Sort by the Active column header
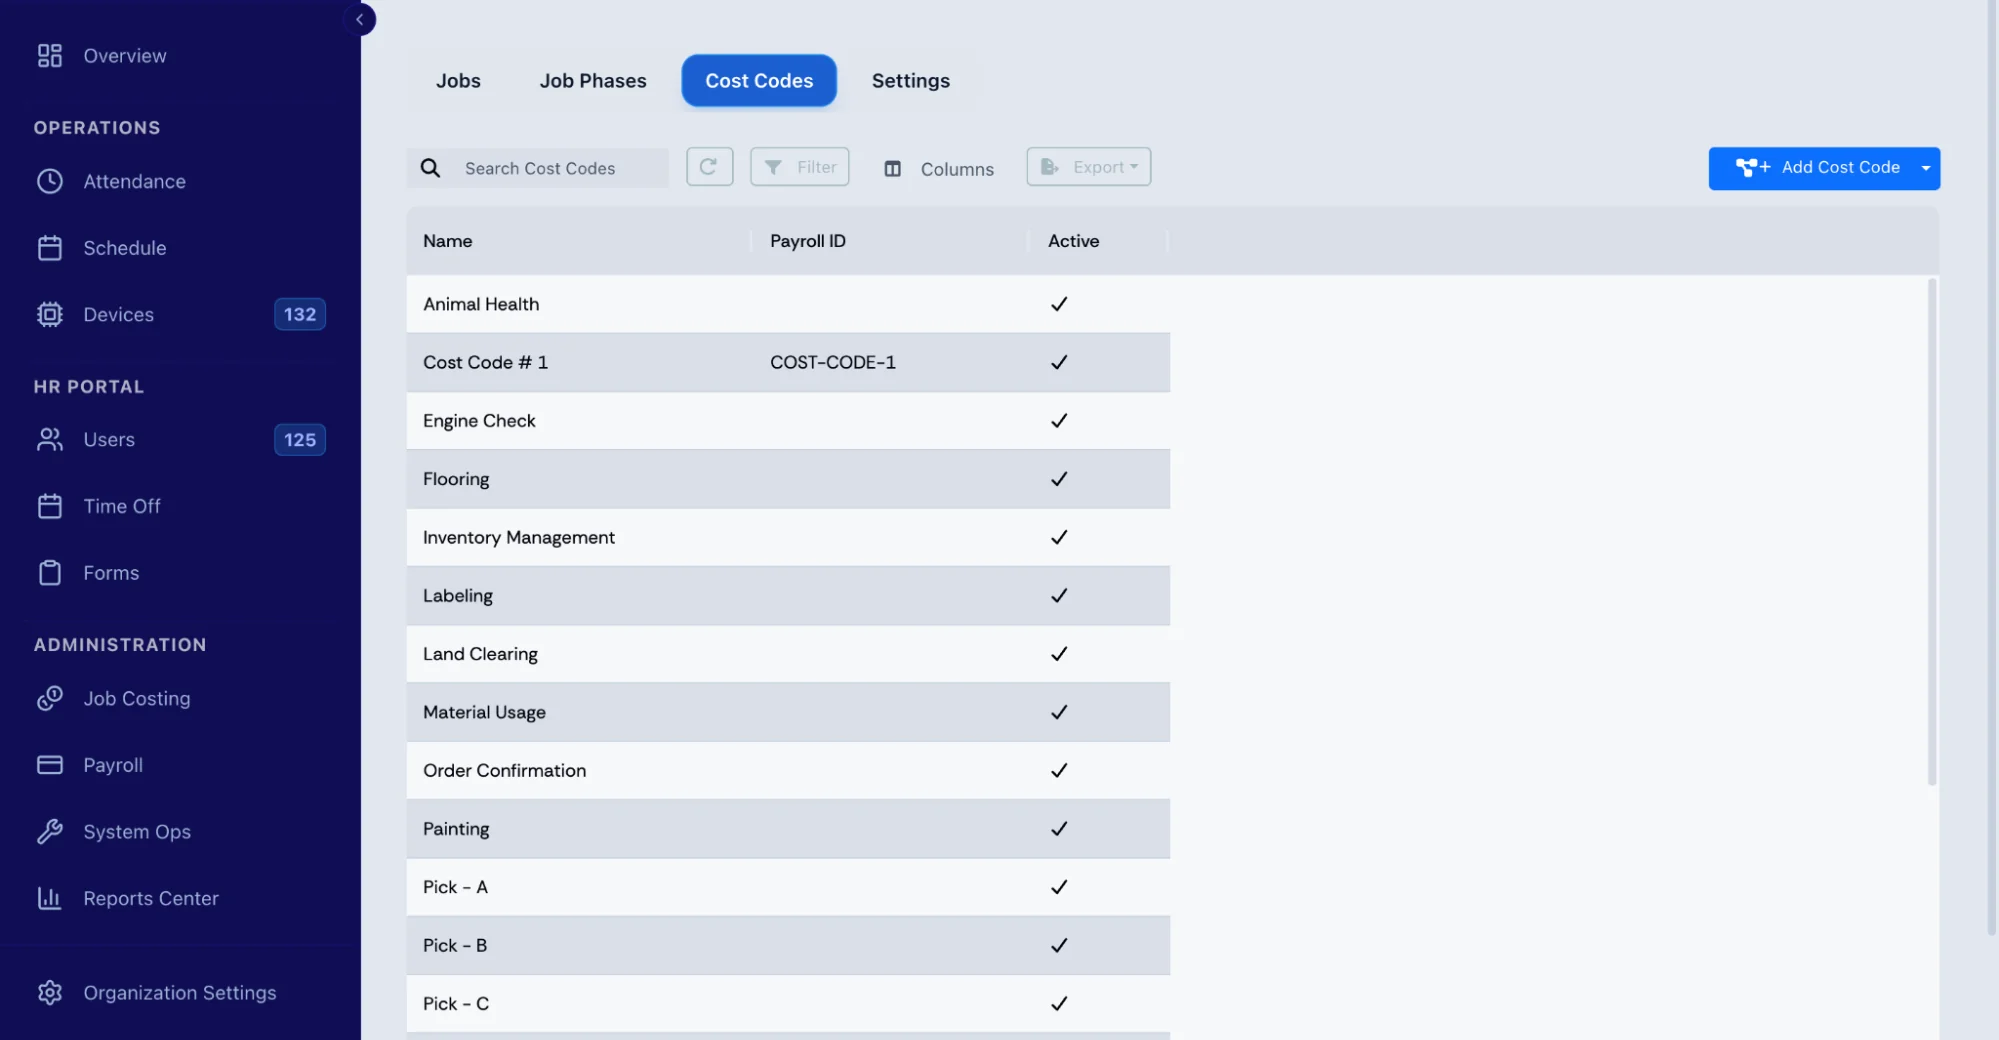The height and width of the screenshot is (1040, 1999). [1073, 241]
